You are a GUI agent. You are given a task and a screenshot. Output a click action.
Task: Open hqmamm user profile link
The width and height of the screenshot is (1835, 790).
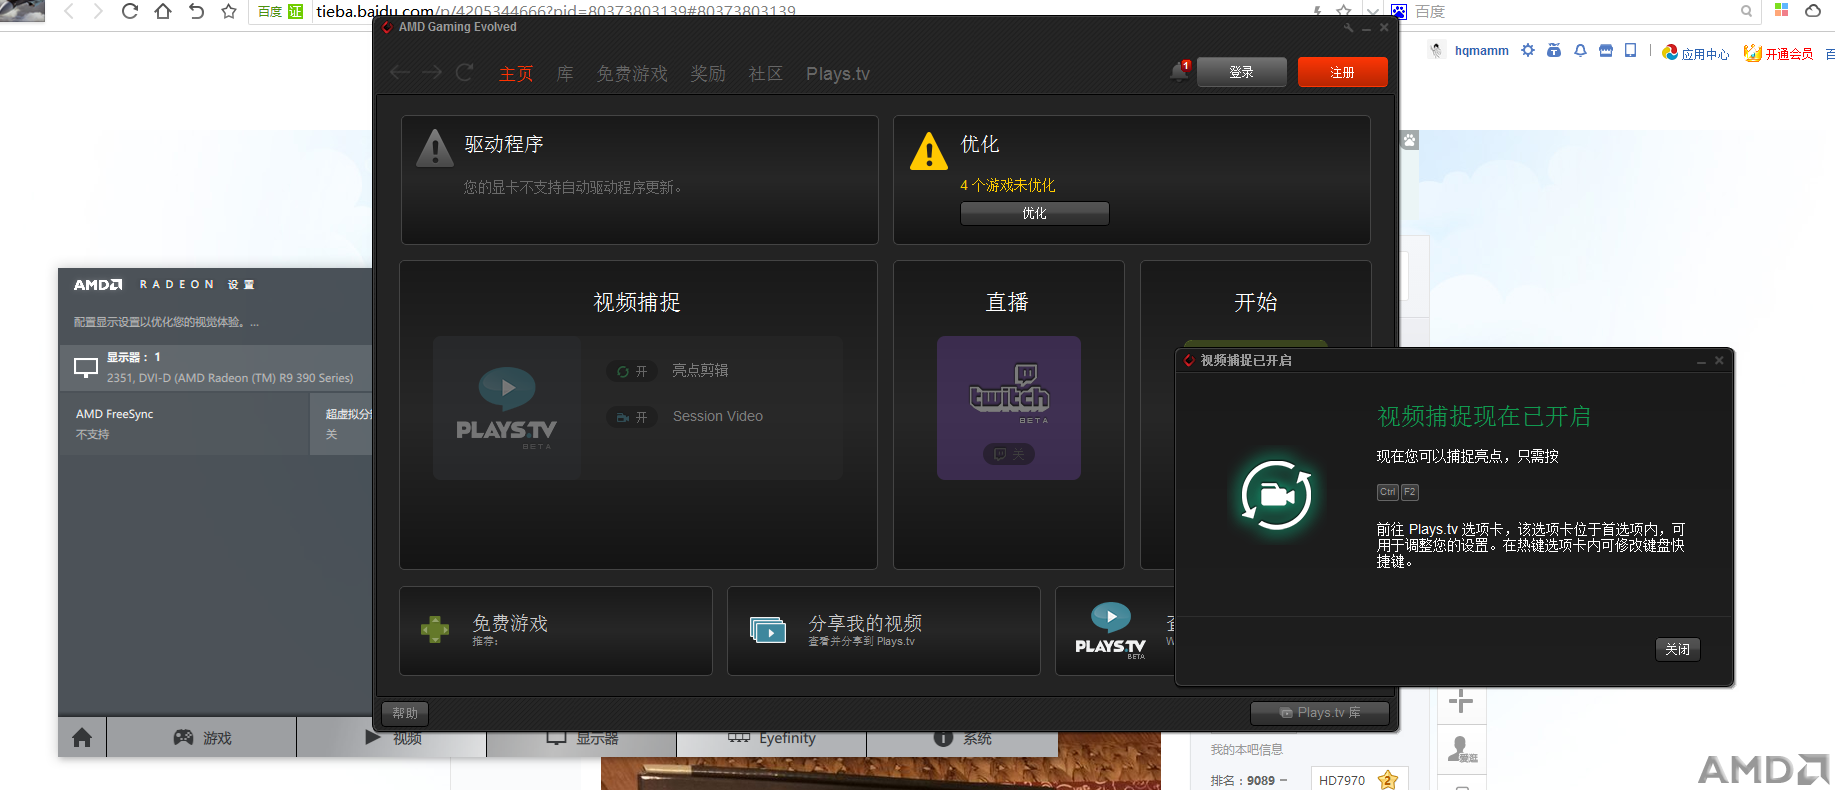1482,51
